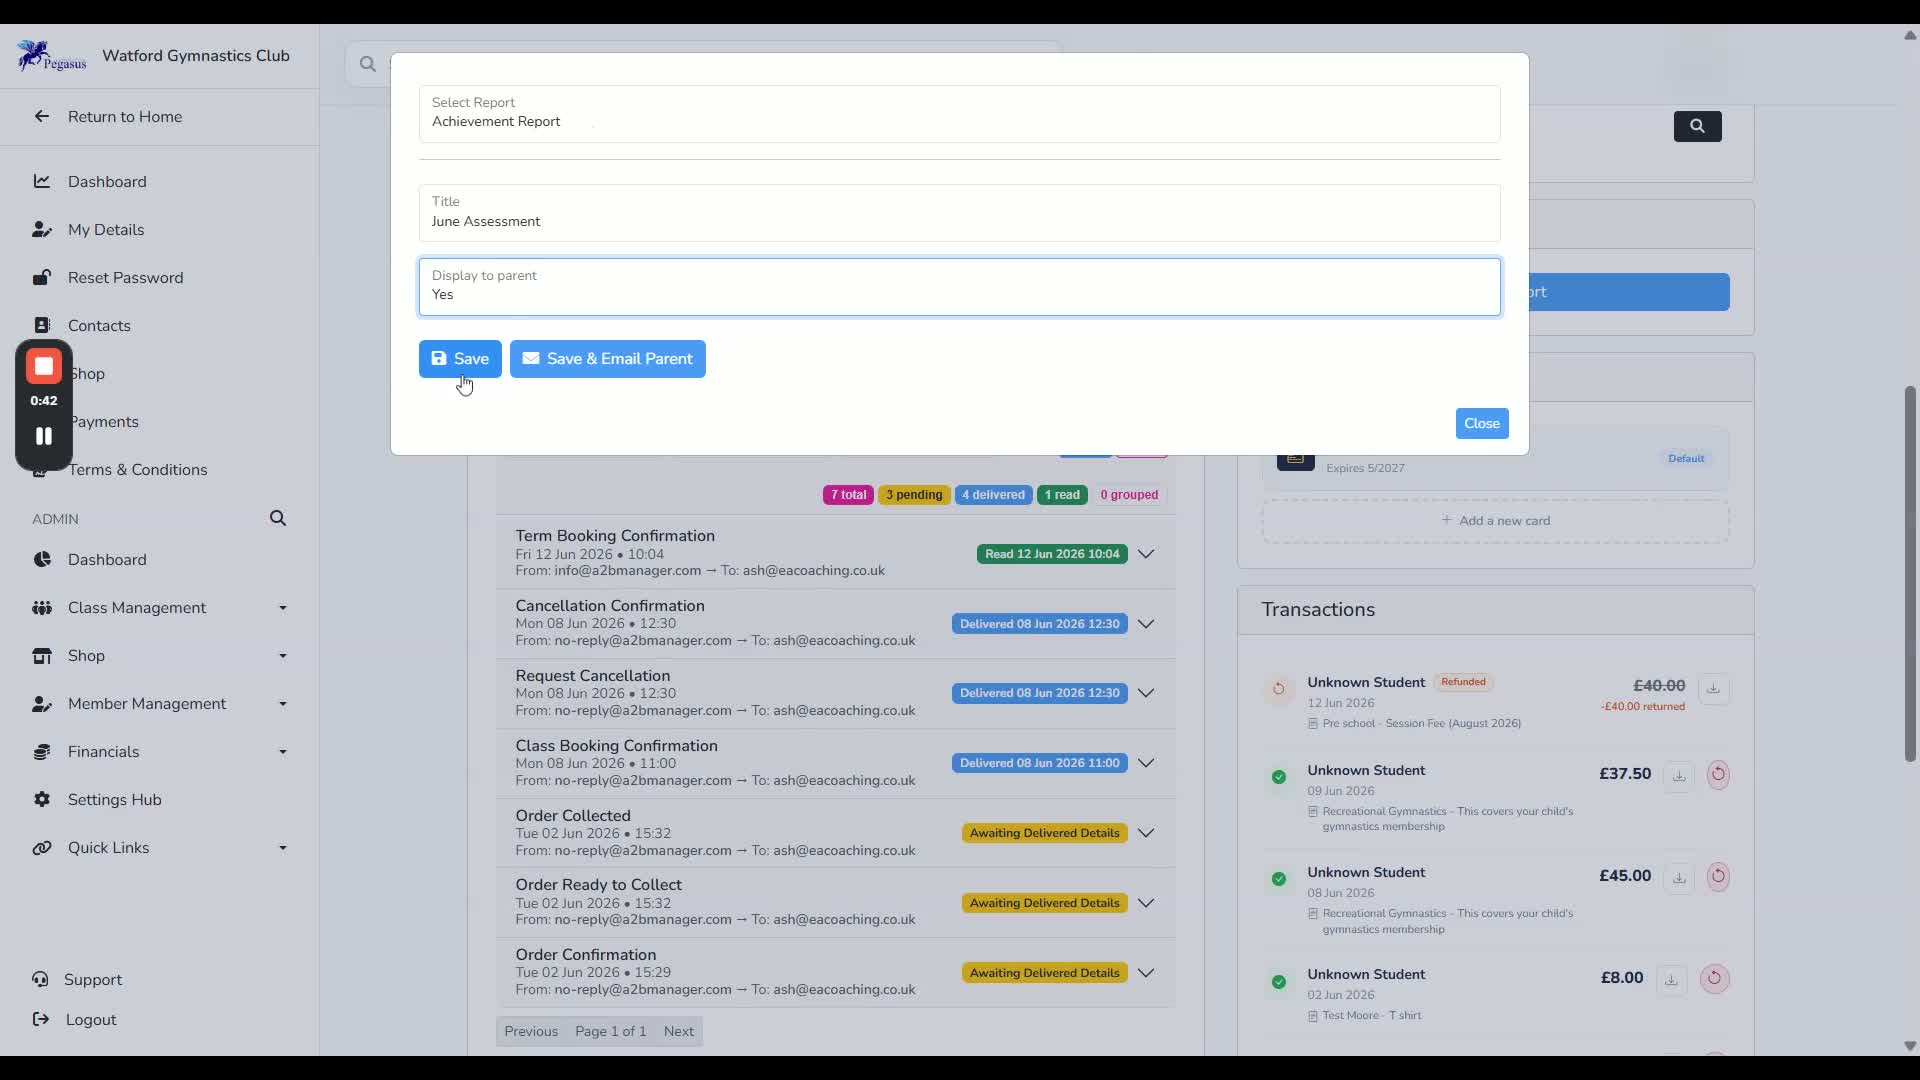
Task: Expand Request Cancellation email row
Action: click(x=1146, y=693)
